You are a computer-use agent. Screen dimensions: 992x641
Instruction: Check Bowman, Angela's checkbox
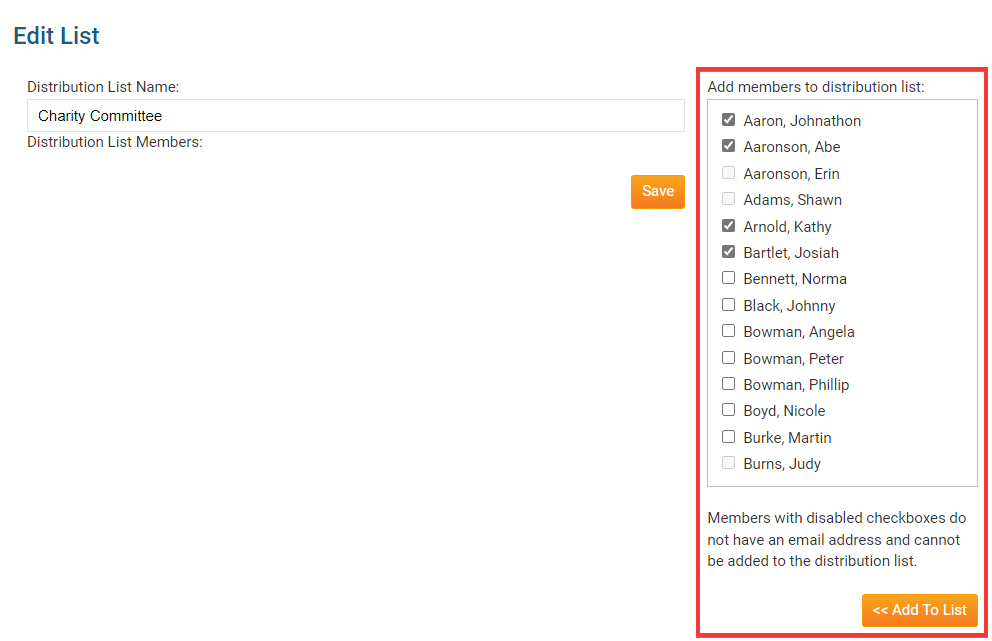pyautogui.click(x=729, y=331)
